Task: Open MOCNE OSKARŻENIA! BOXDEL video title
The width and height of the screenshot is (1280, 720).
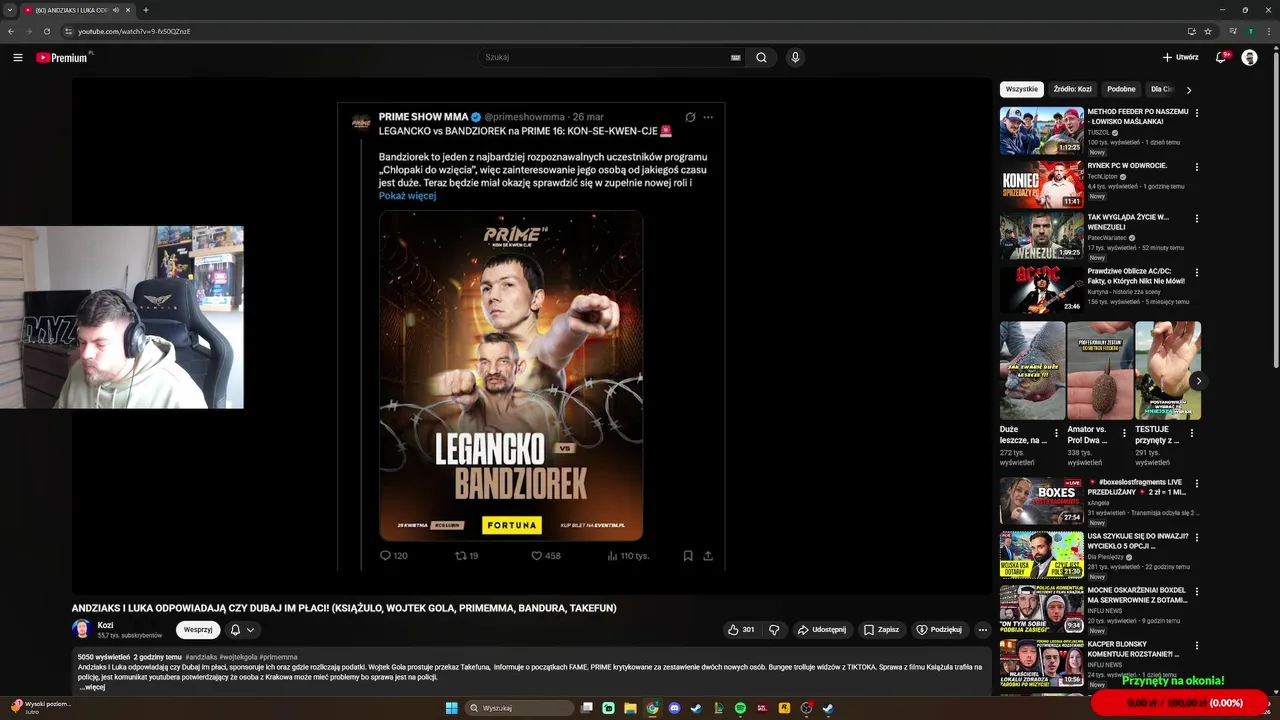Action: point(1137,595)
